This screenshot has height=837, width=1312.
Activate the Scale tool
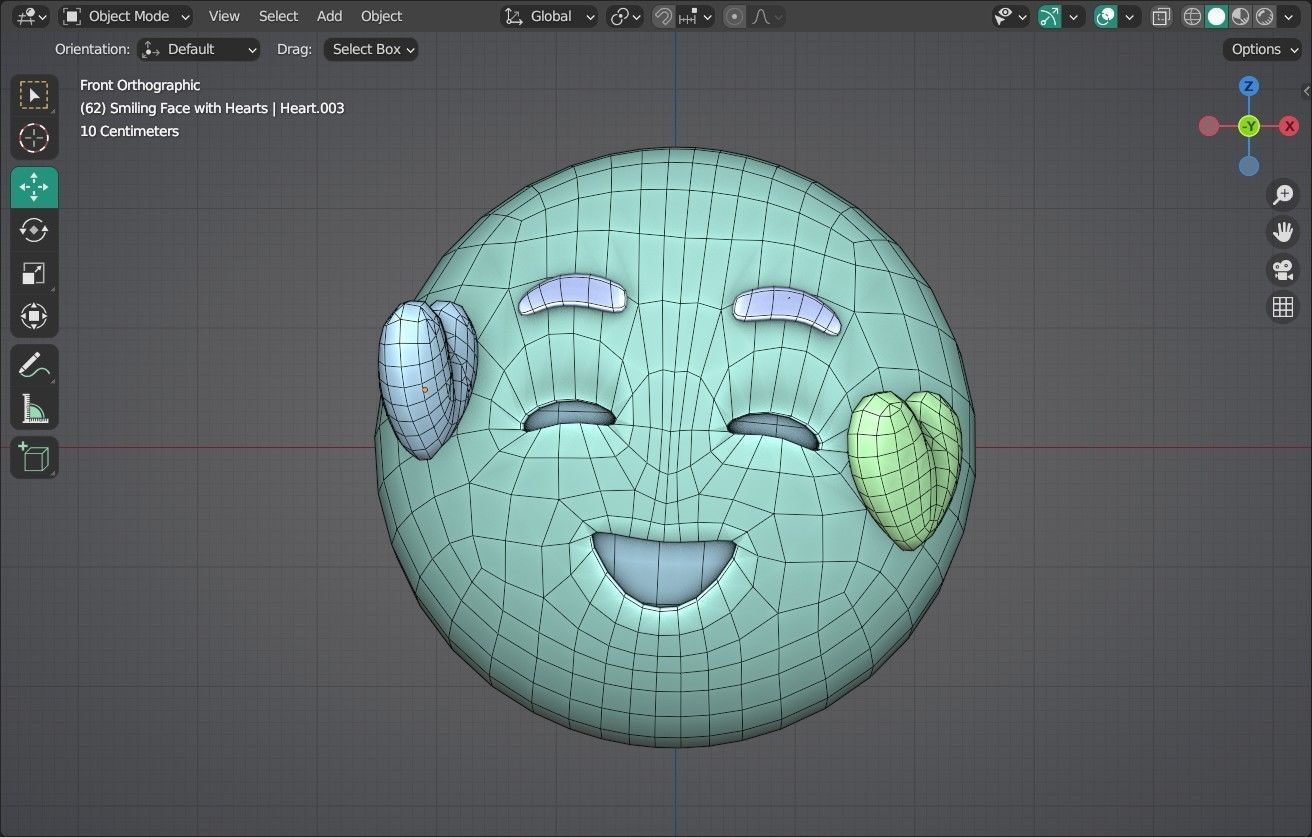(x=34, y=273)
